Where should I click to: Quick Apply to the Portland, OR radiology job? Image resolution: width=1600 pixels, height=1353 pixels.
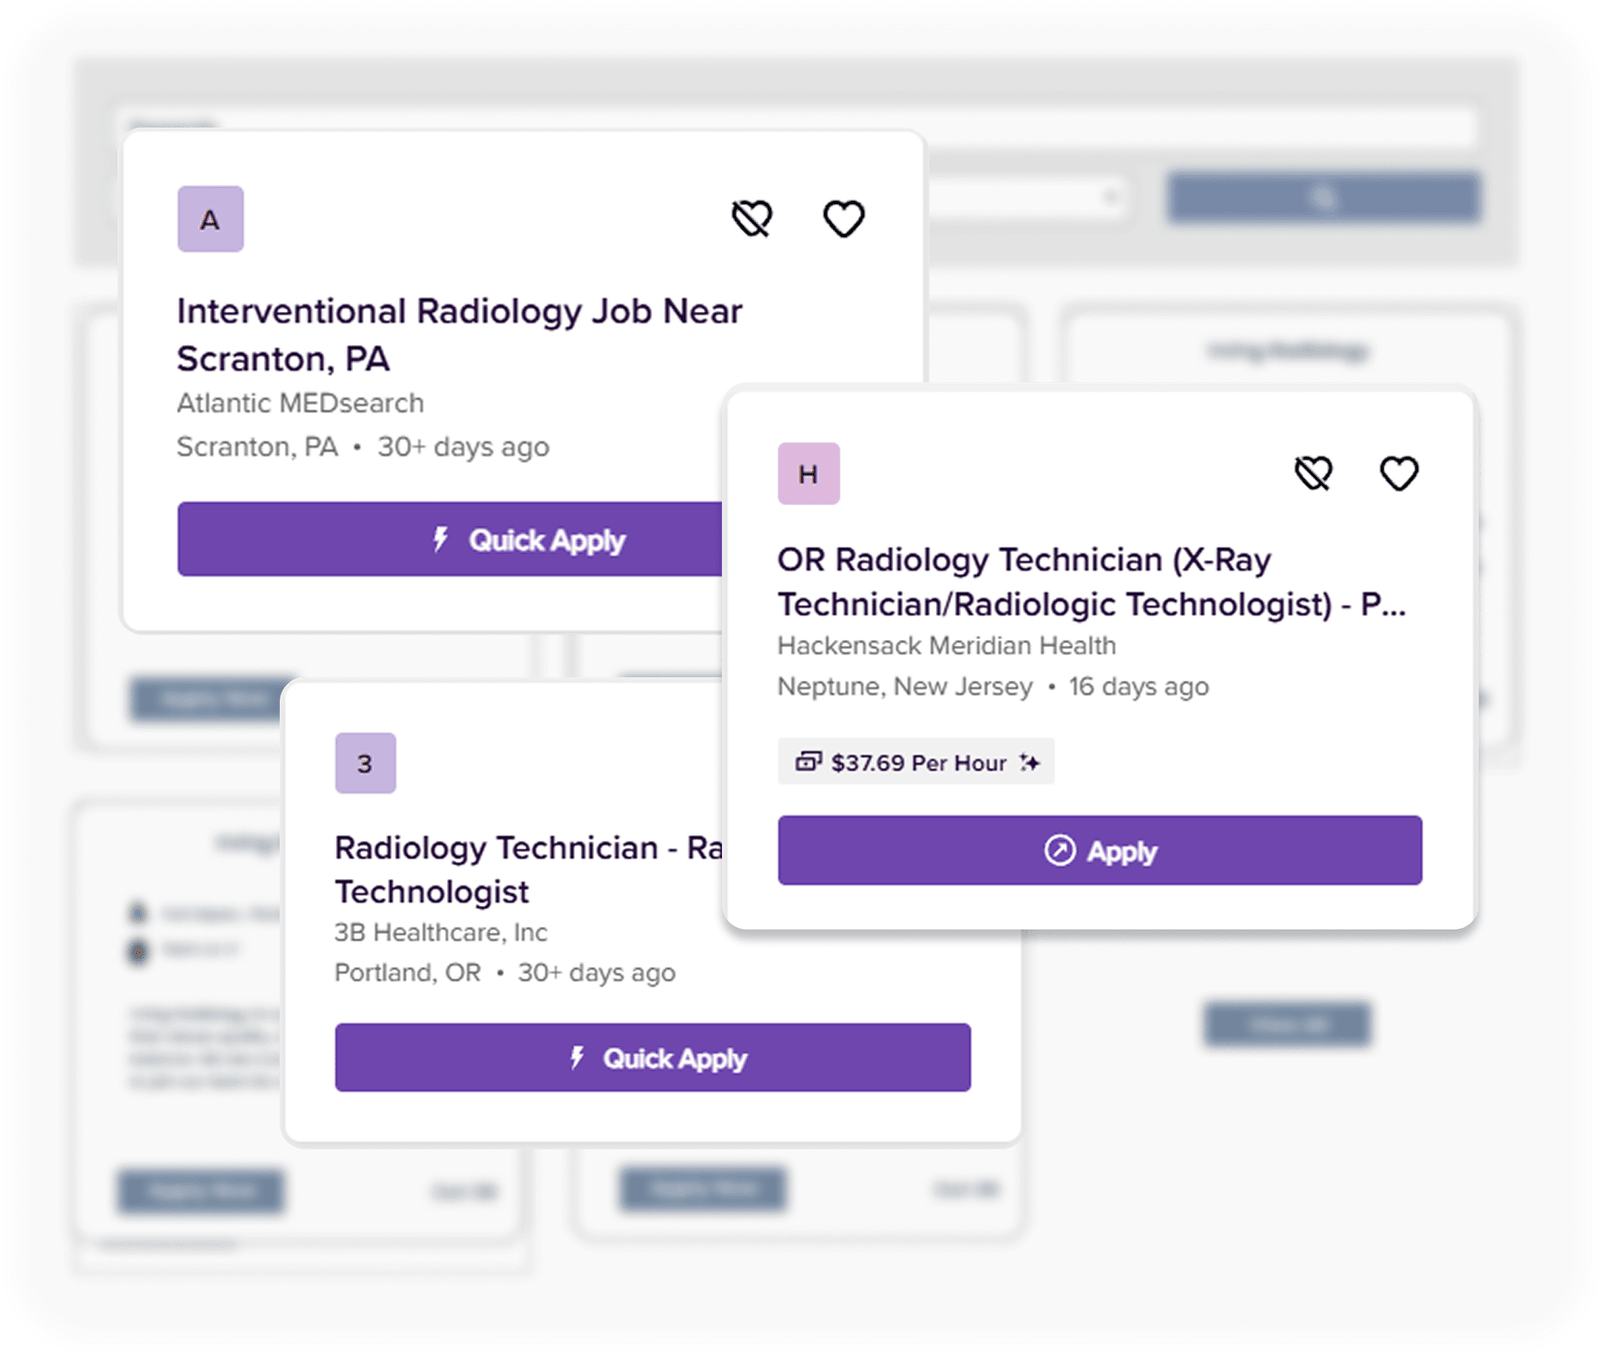click(652, 1057)
